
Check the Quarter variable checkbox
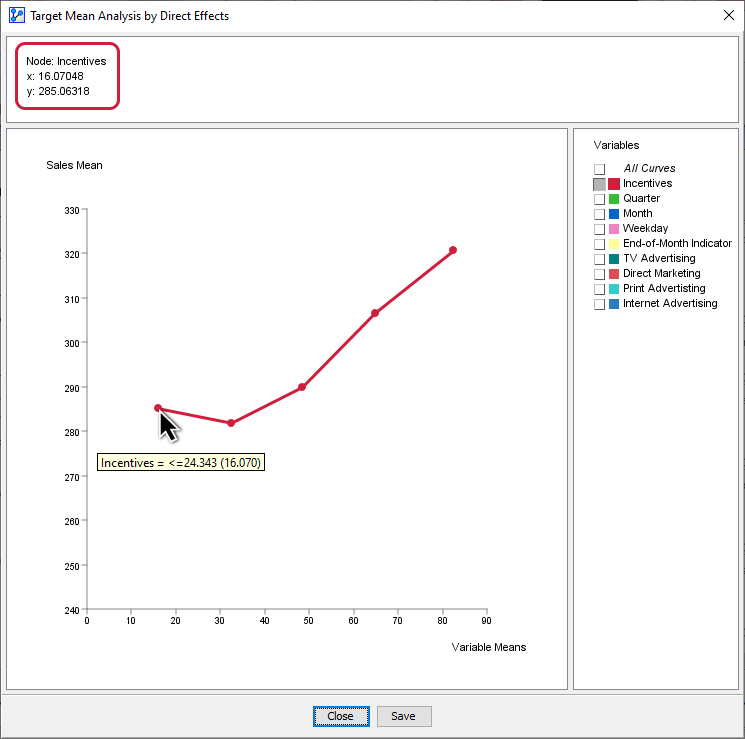pos(599,199)
